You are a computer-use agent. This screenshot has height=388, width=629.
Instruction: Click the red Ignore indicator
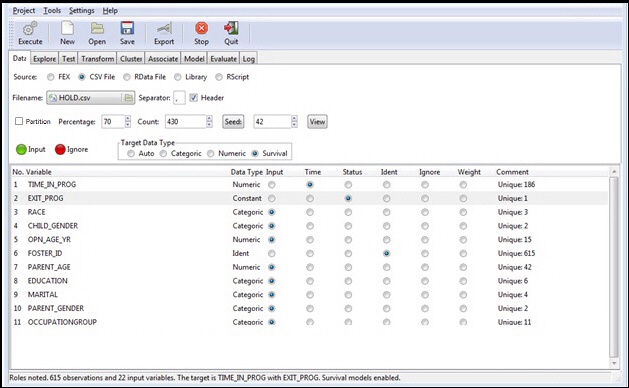[x=60, y=150]
